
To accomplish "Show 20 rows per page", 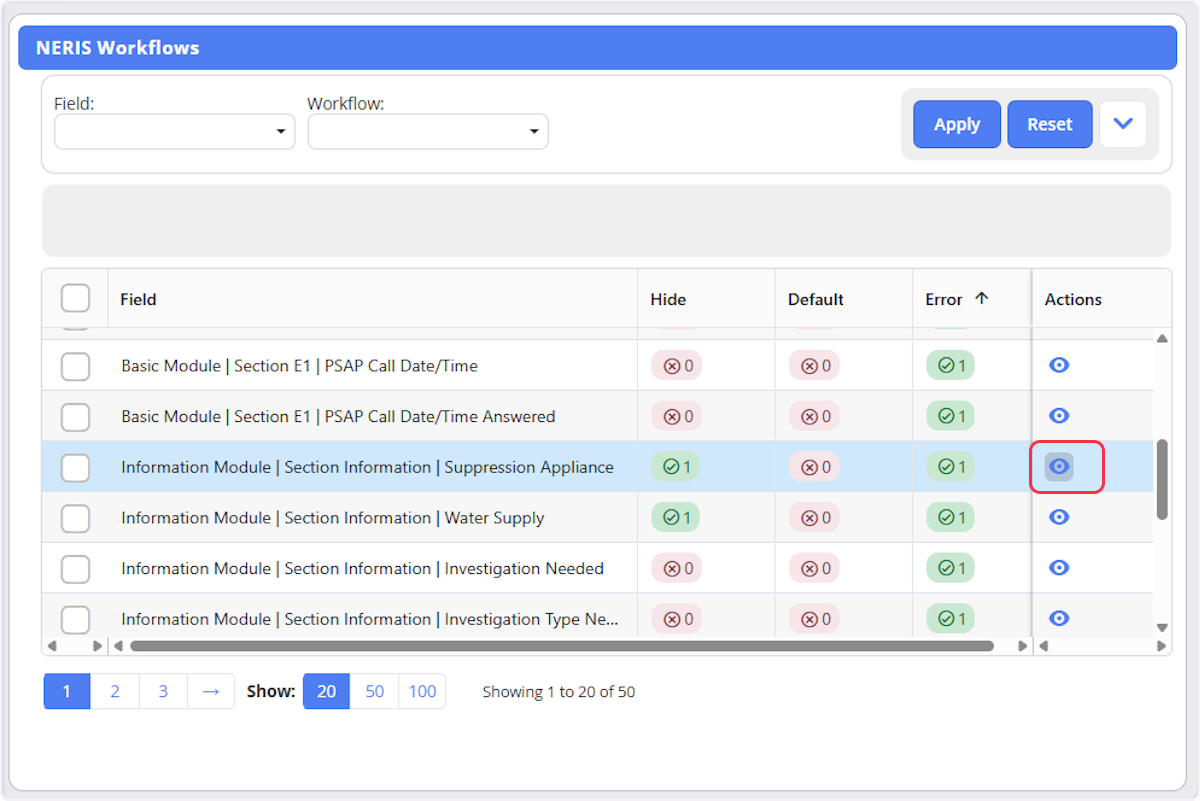I will (326, 691).
